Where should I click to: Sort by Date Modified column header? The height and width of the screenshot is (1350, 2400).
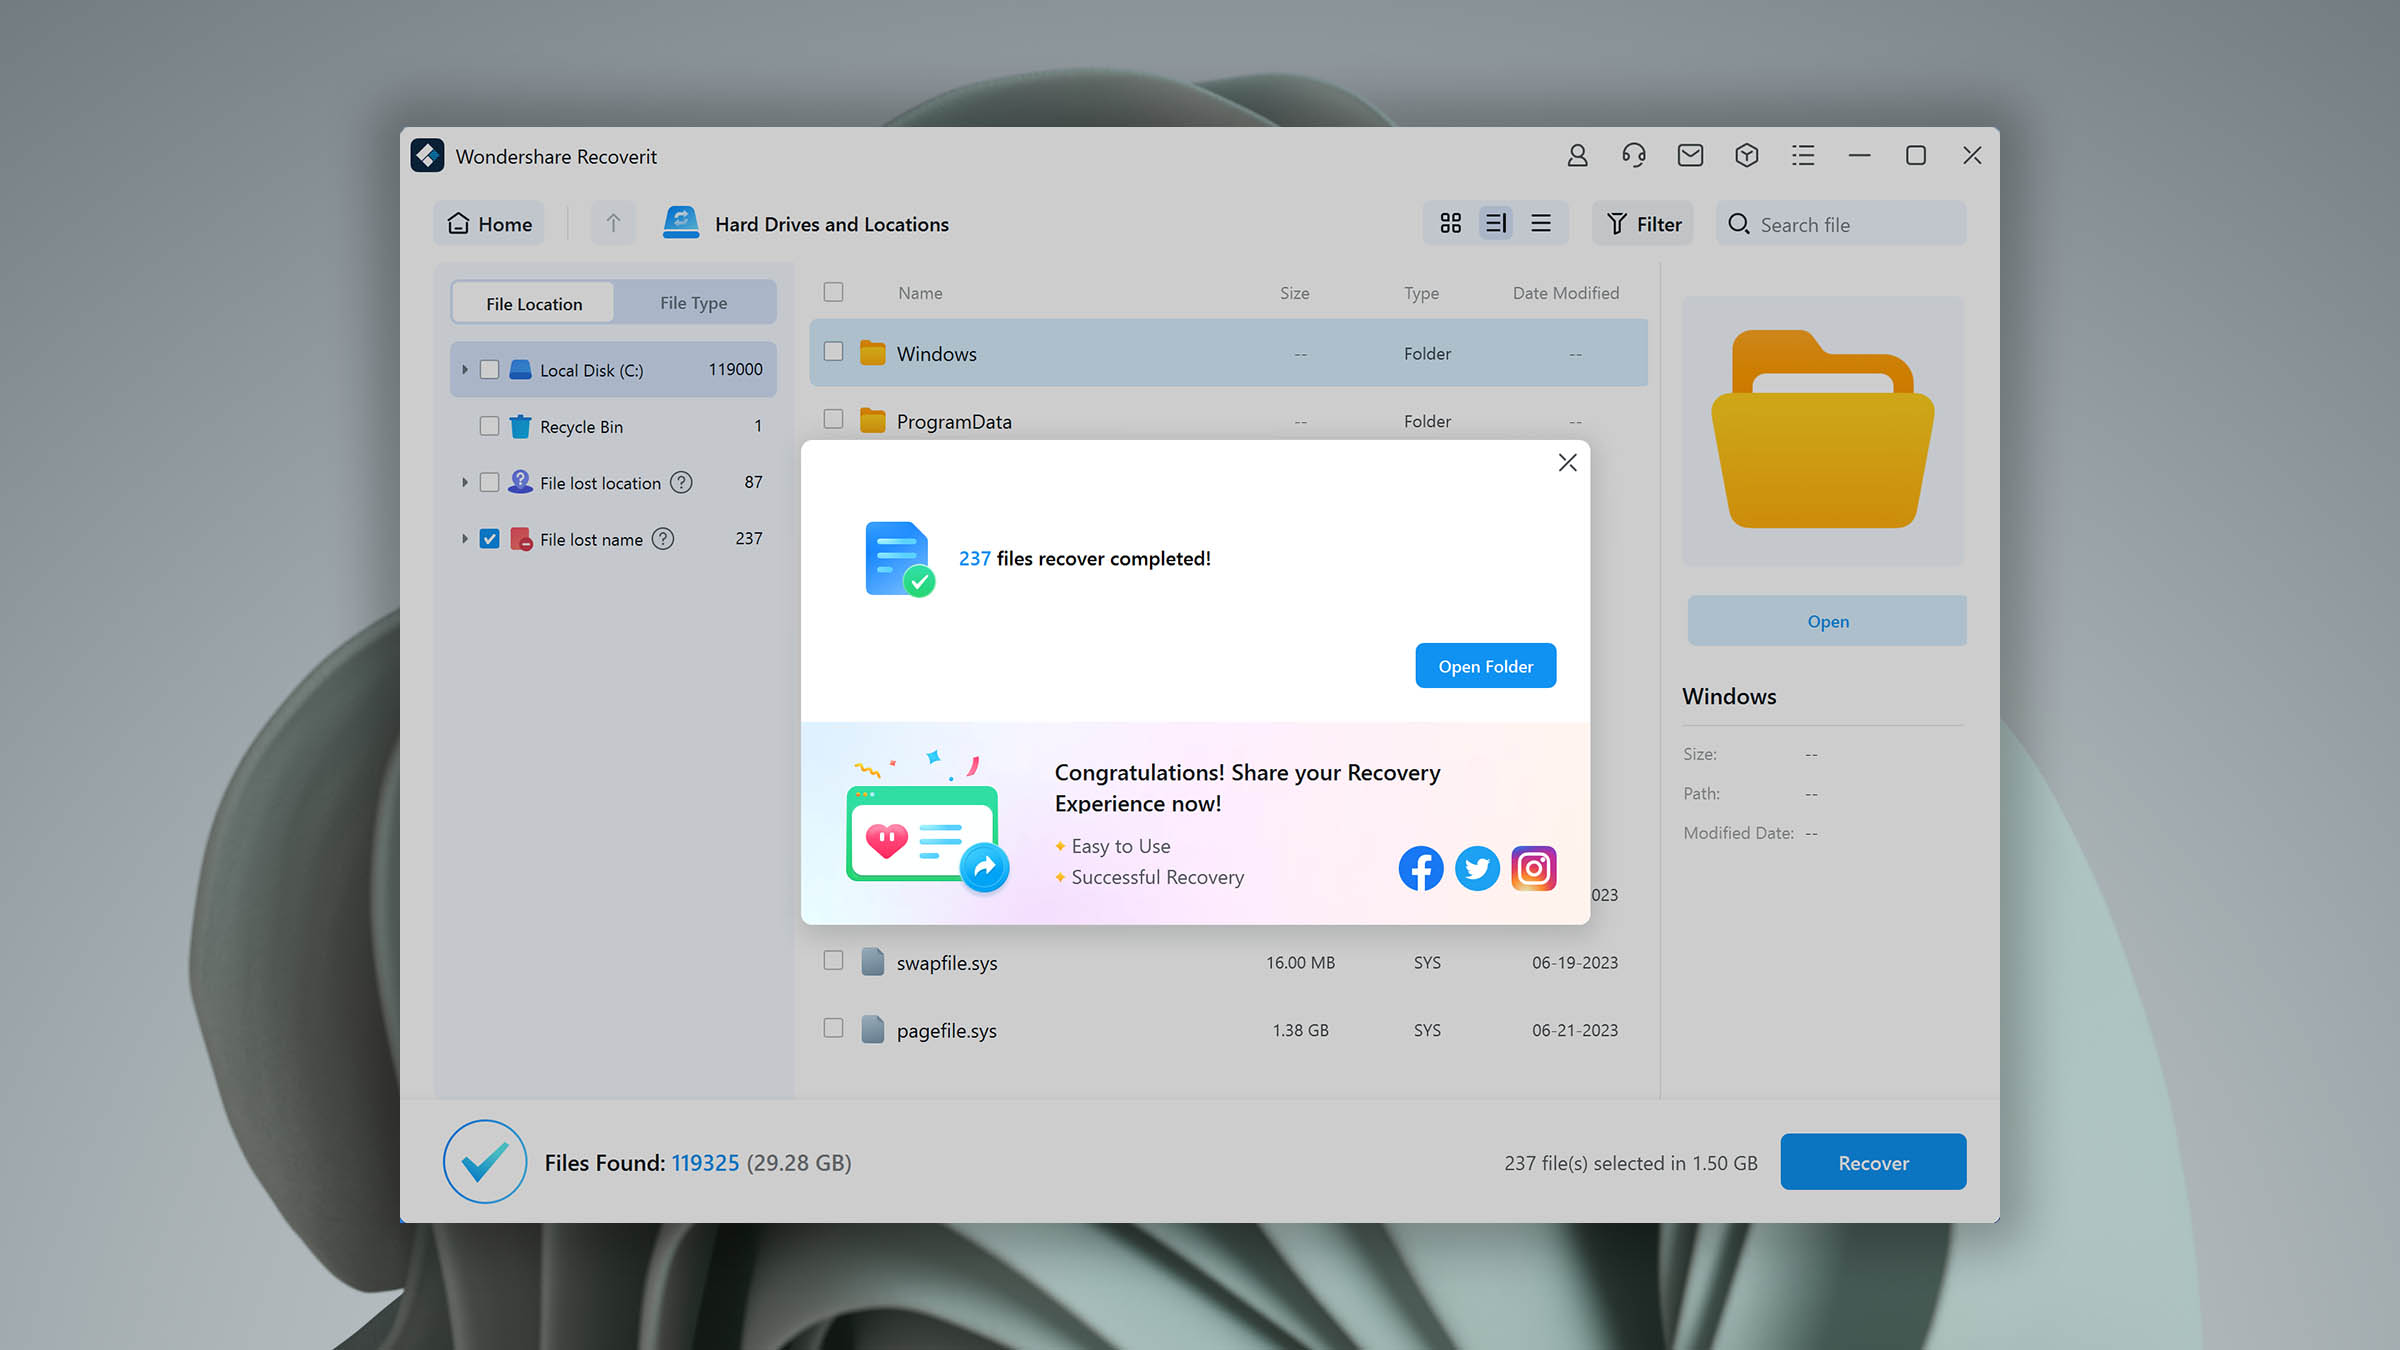[1565, 293]
